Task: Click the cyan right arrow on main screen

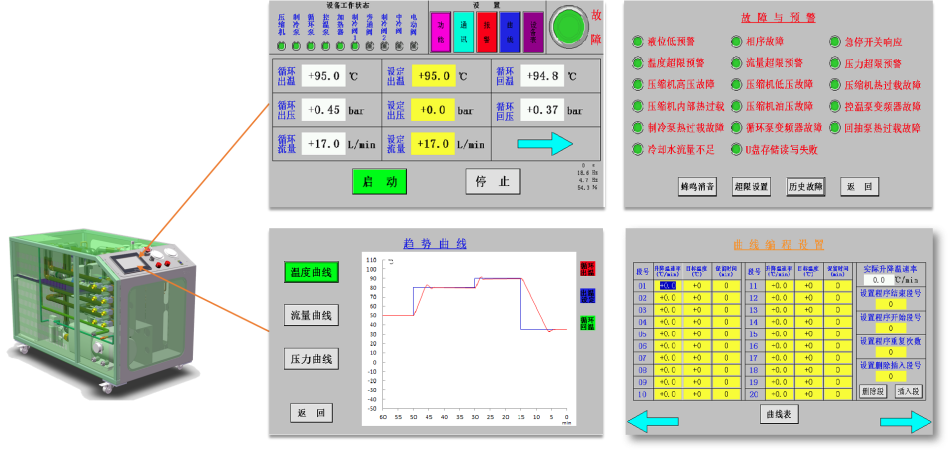Action: tap(550, 144)
